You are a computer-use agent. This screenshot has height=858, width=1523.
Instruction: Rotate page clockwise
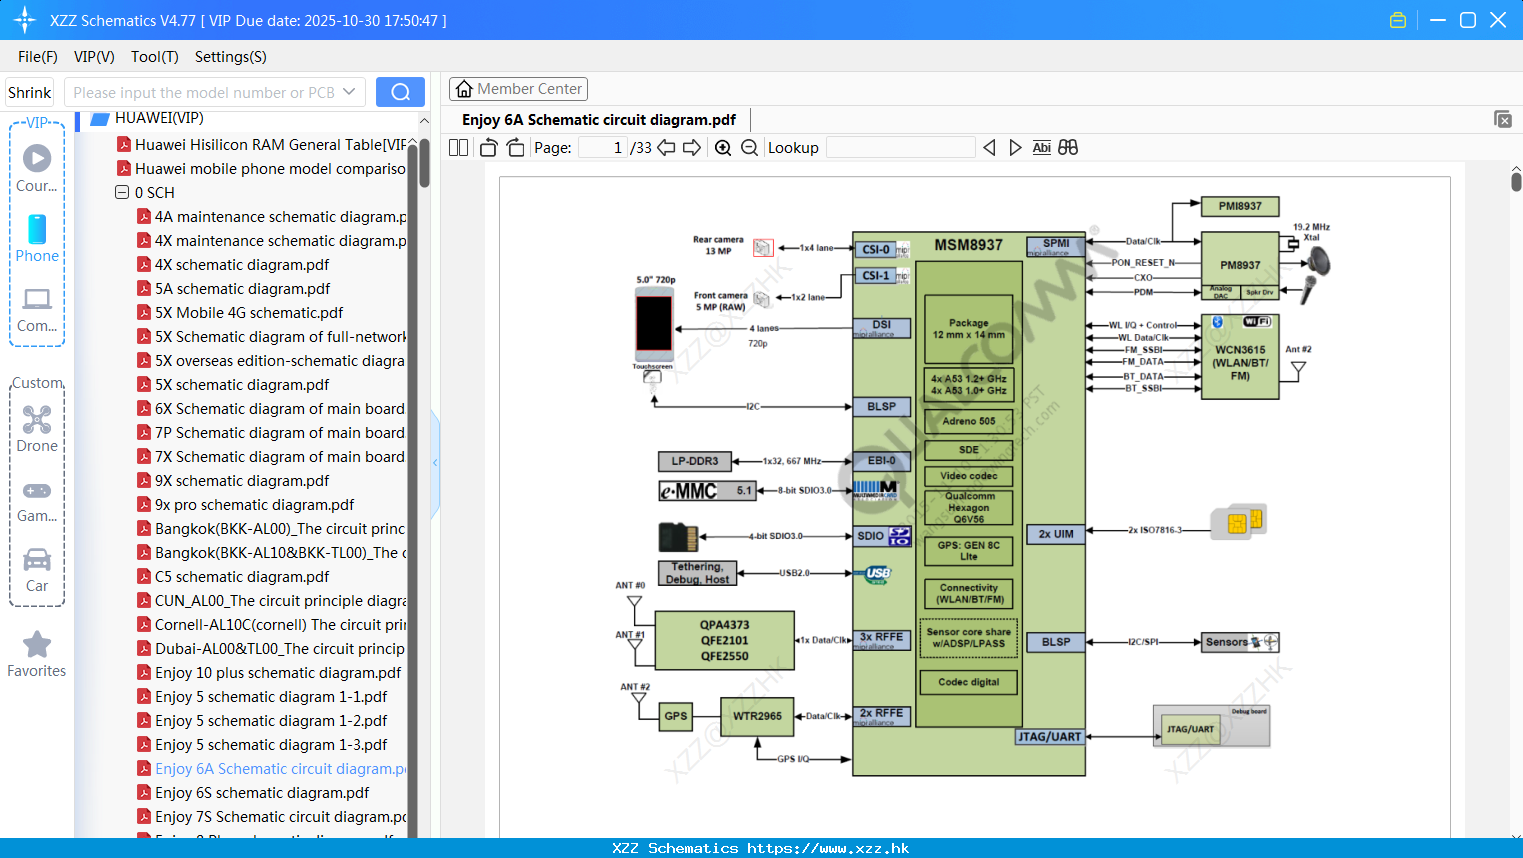(515, 148)
